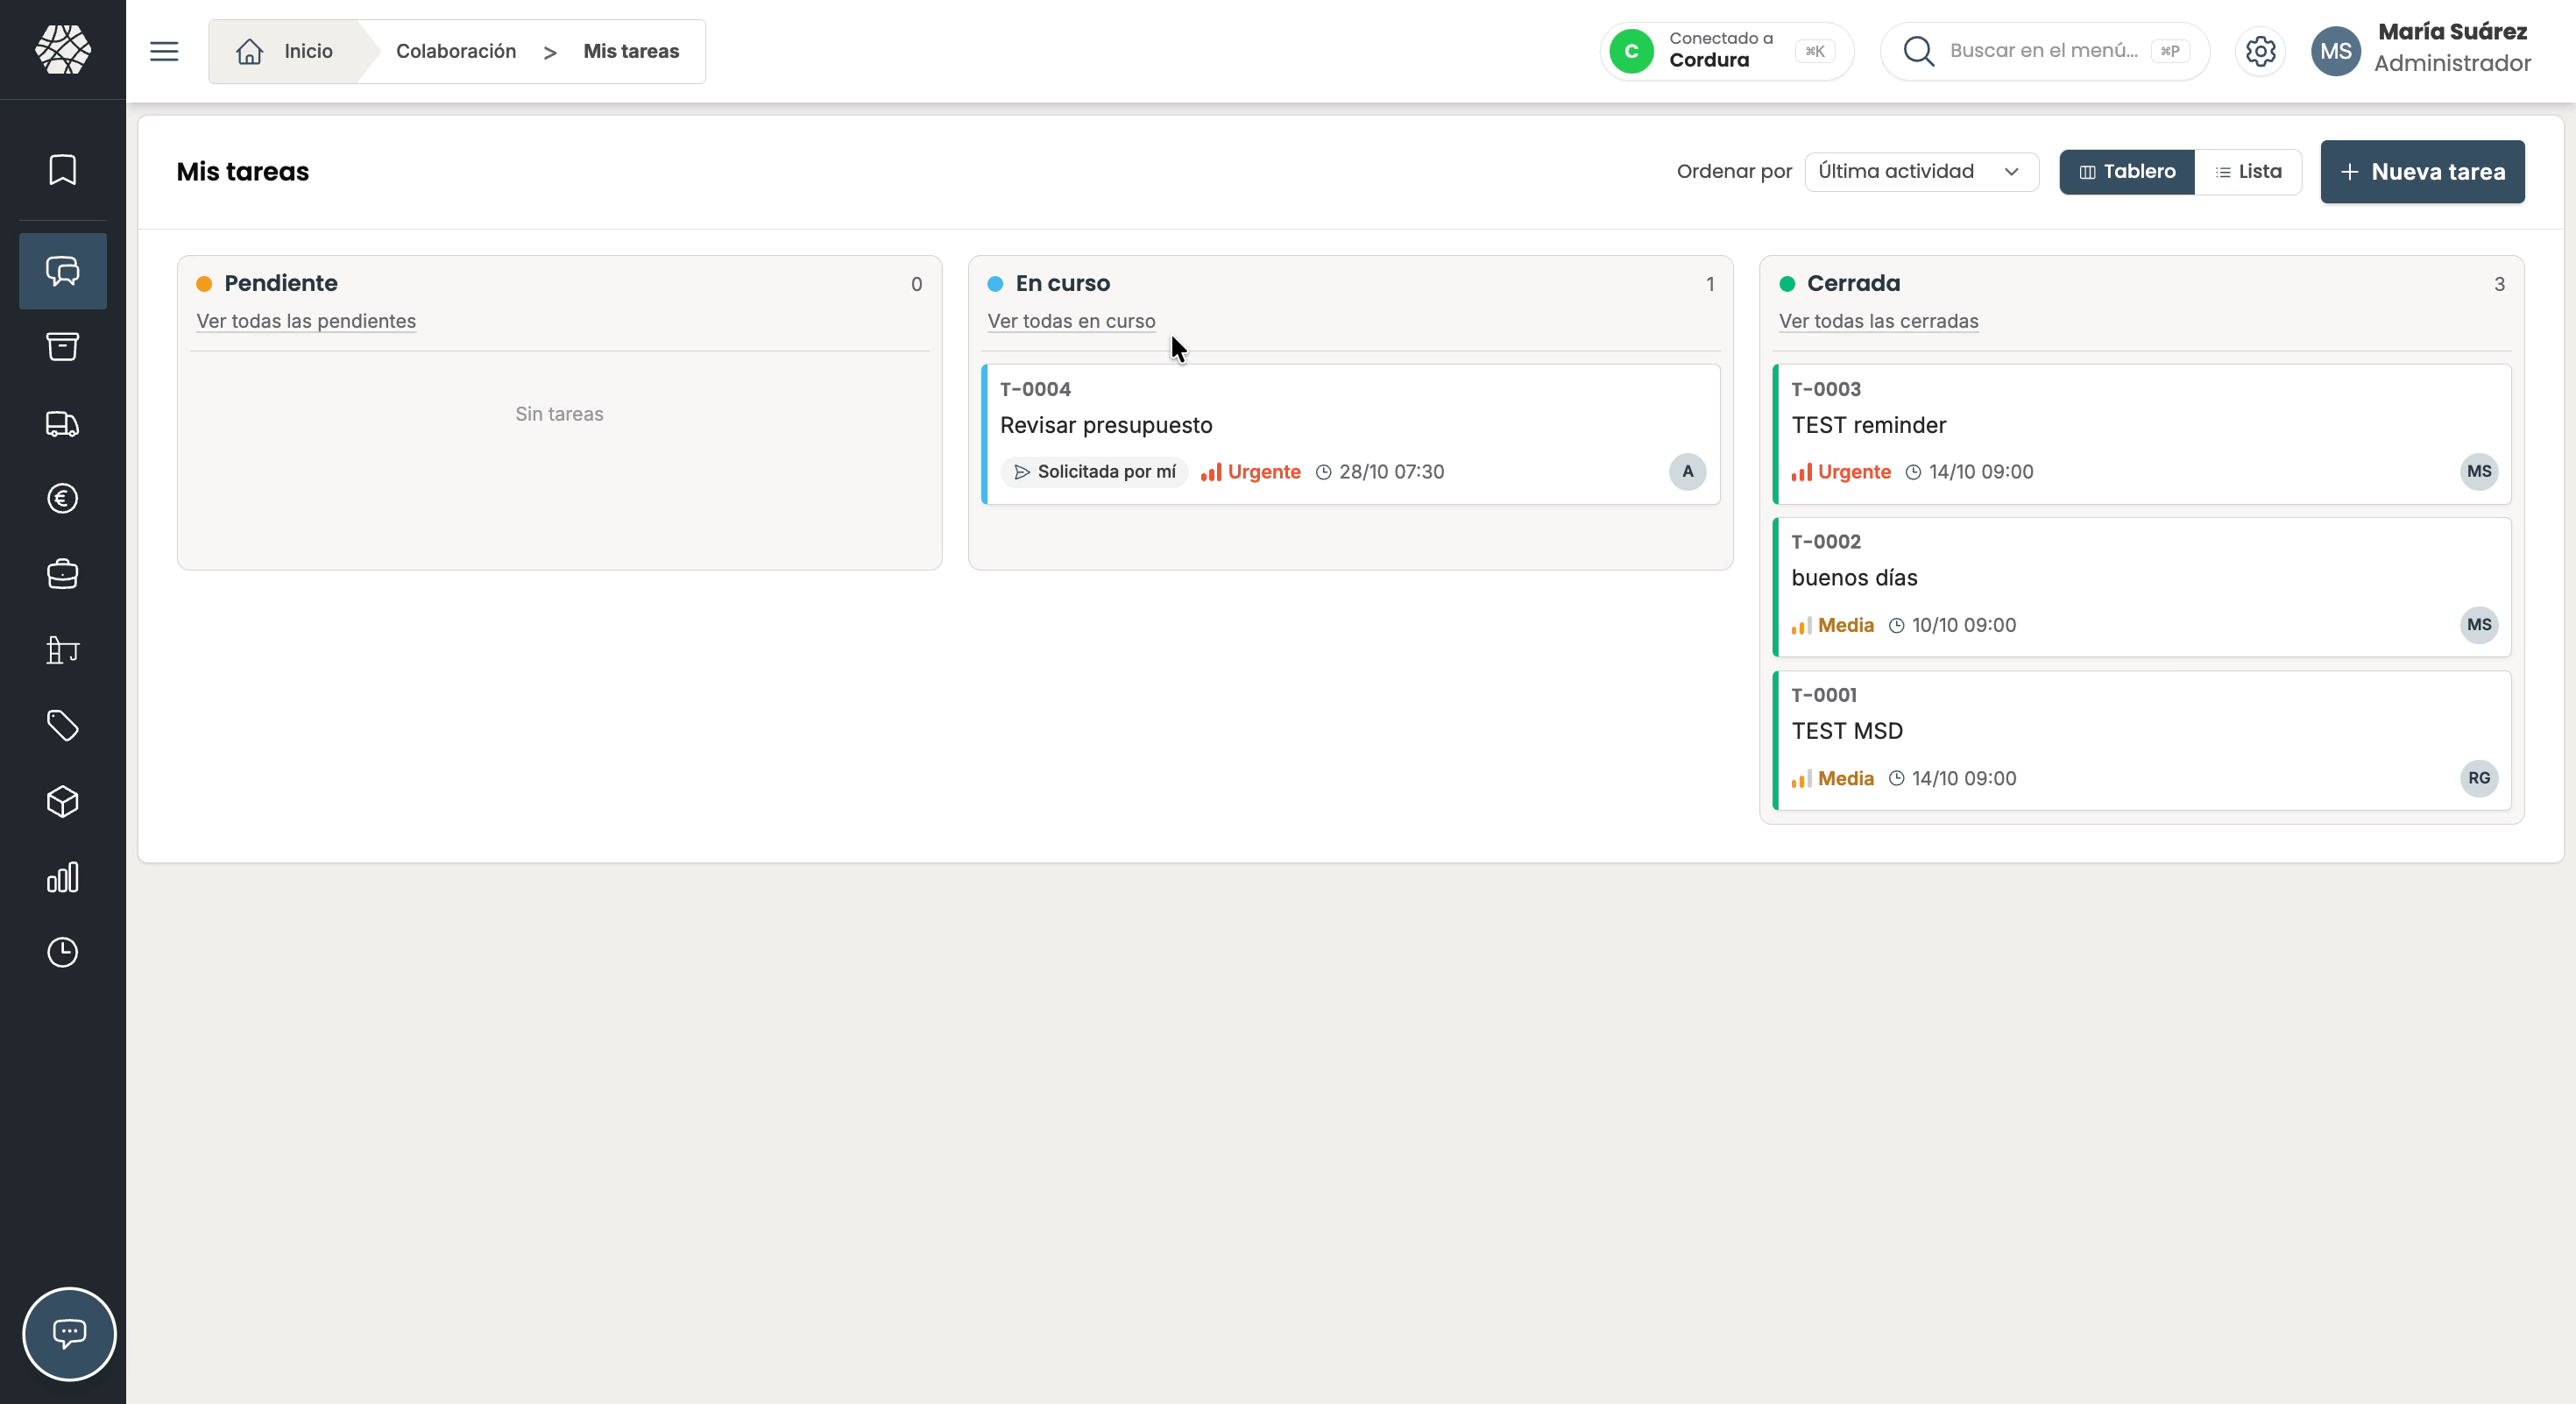Switch to Tablero board view
The width and height of the screenshot is (2576, 1404).
tap(2127, 172)
